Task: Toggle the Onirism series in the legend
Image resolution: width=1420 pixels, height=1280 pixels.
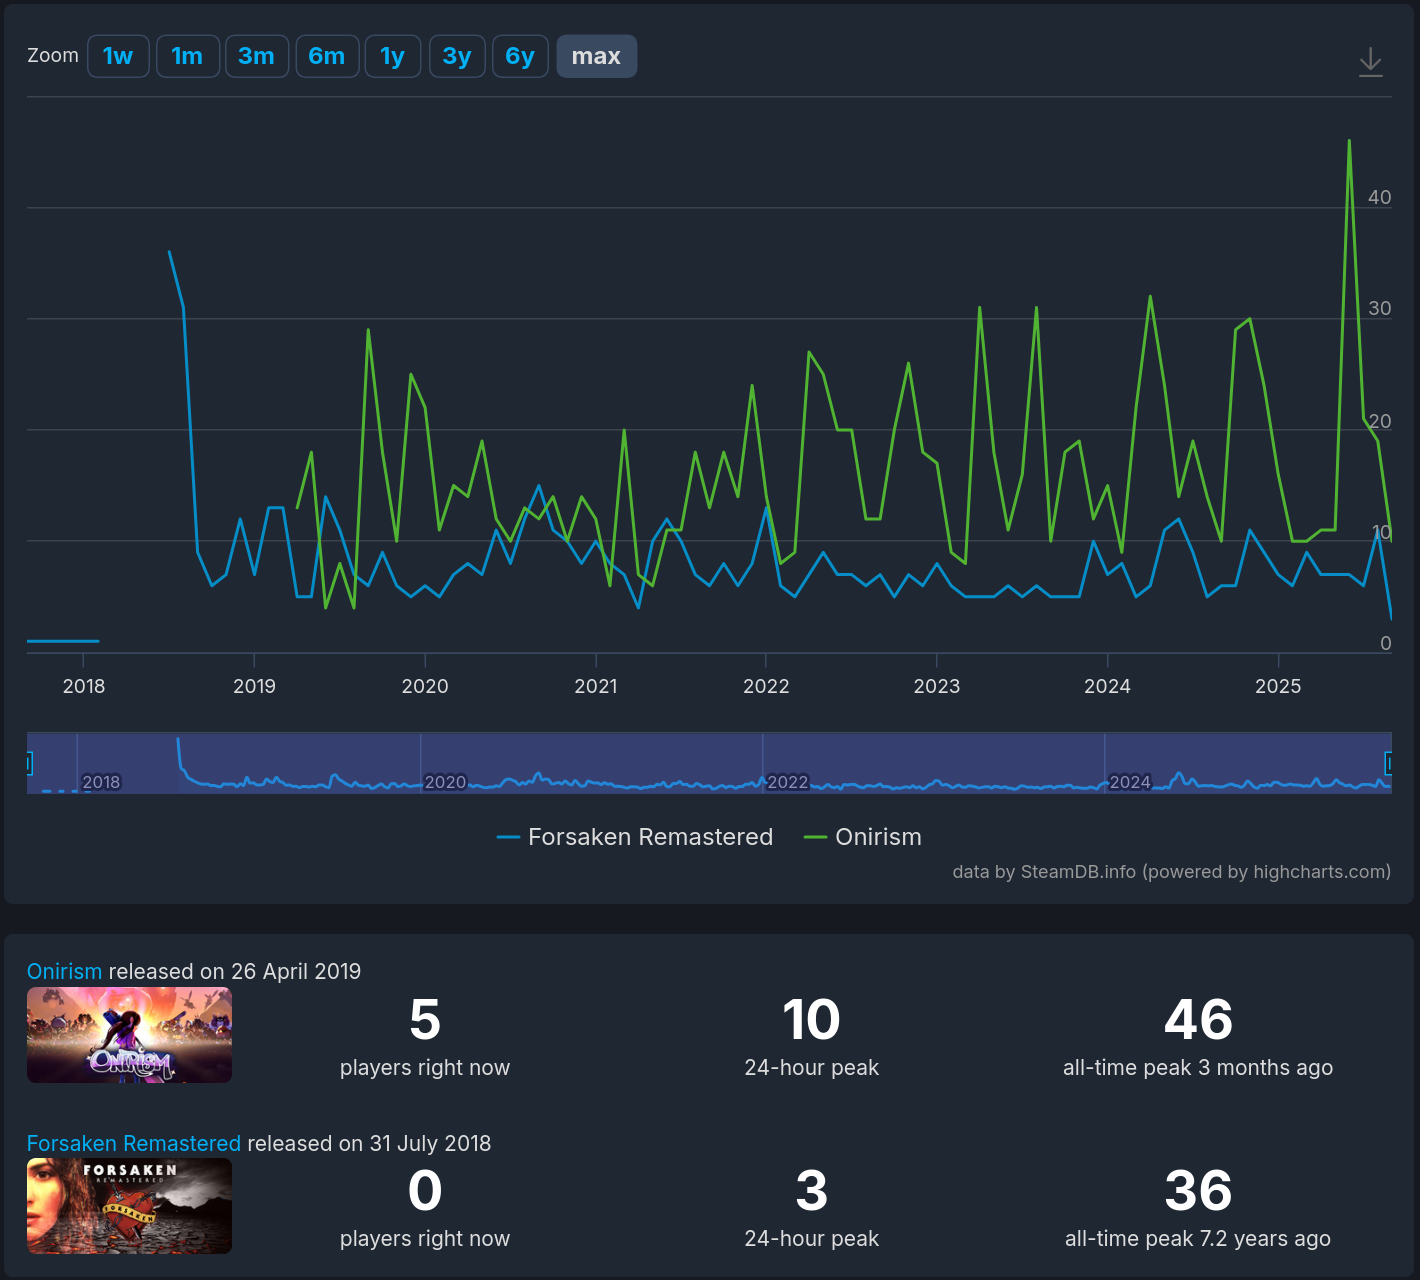Action: pyautogui.click(x=863, y=837)
